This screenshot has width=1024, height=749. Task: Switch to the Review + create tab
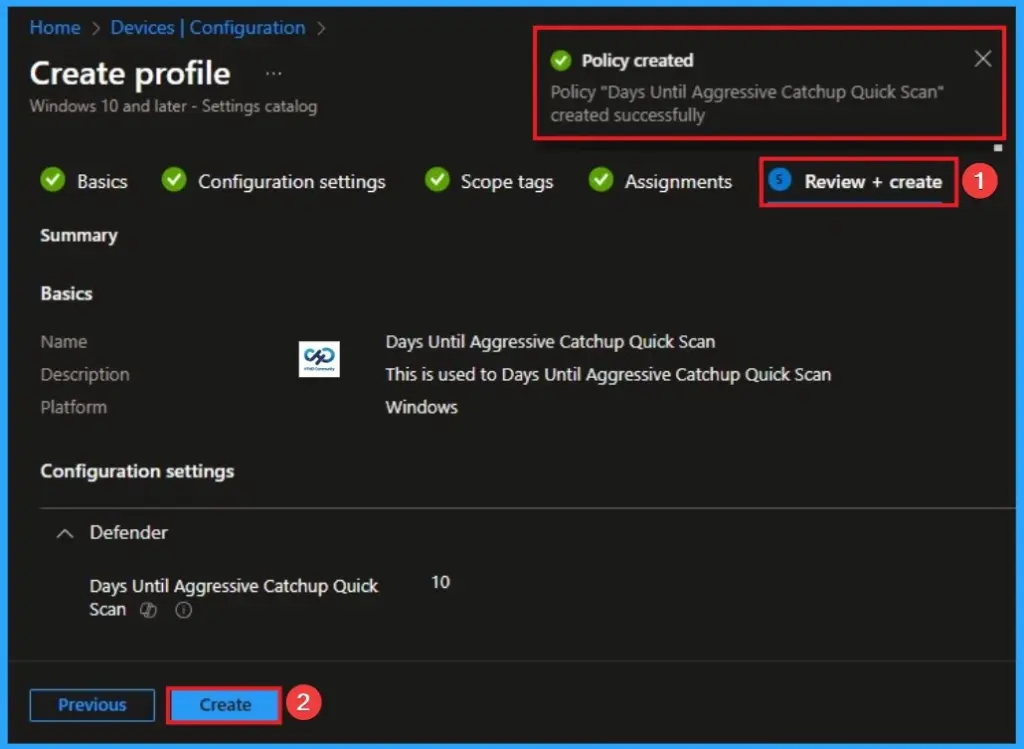click(873, 181)
